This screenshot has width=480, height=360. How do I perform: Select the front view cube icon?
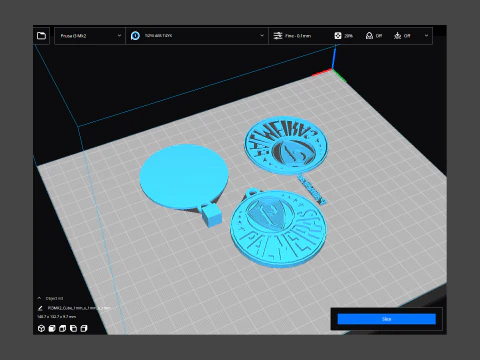(x=52, y=329)
